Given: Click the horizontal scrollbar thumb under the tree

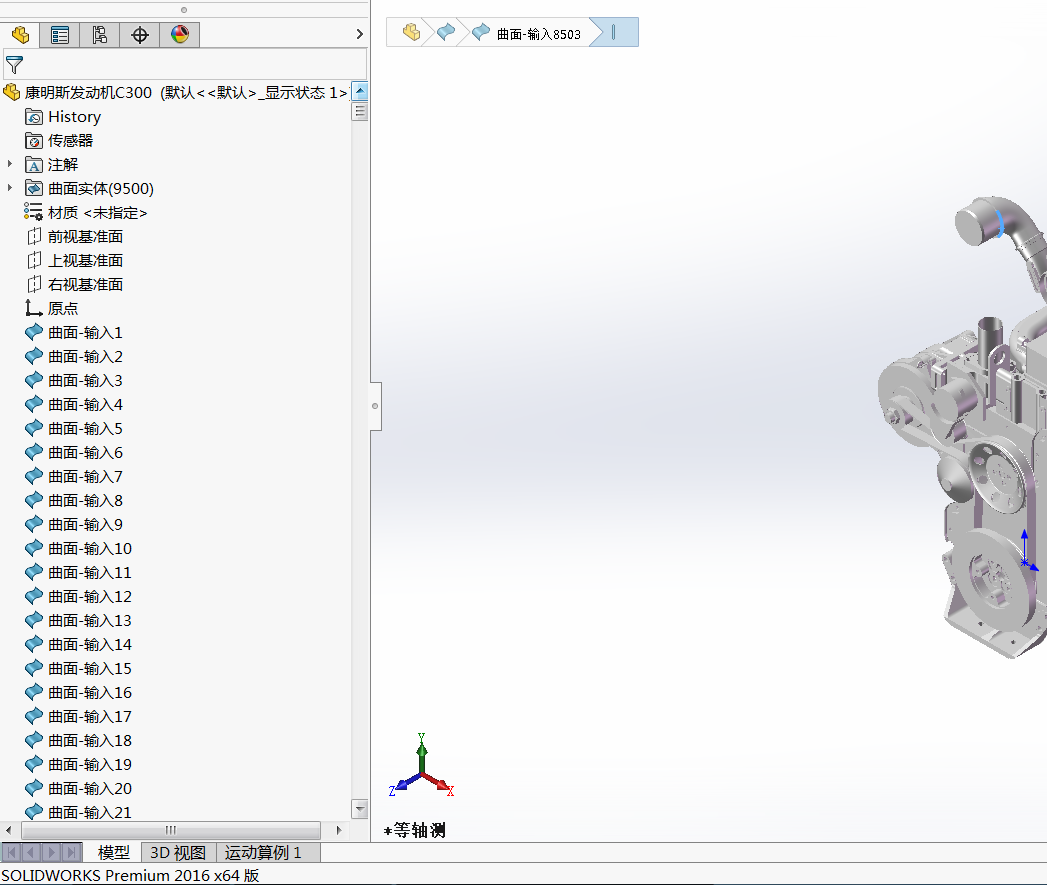Looking at the screenshot, I should [x=171, y=830].
